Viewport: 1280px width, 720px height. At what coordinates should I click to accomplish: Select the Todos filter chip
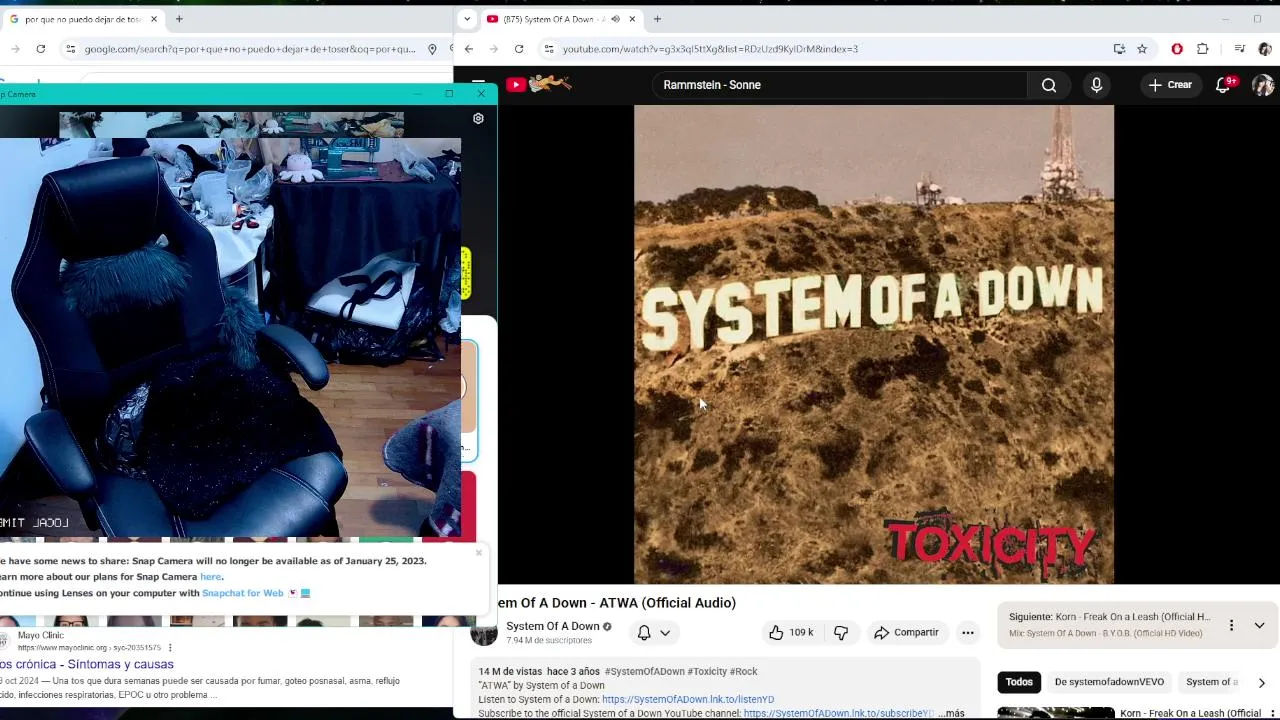click(x=1019, y=682)
